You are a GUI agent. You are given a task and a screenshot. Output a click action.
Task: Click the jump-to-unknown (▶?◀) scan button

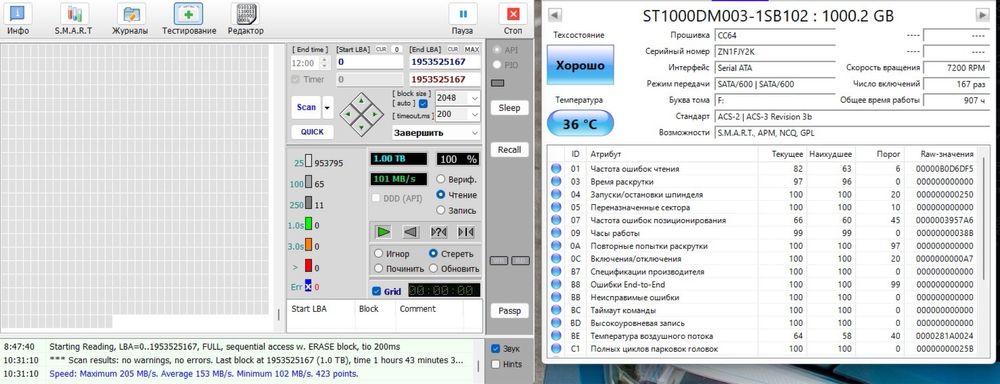(x=439, y=232)
